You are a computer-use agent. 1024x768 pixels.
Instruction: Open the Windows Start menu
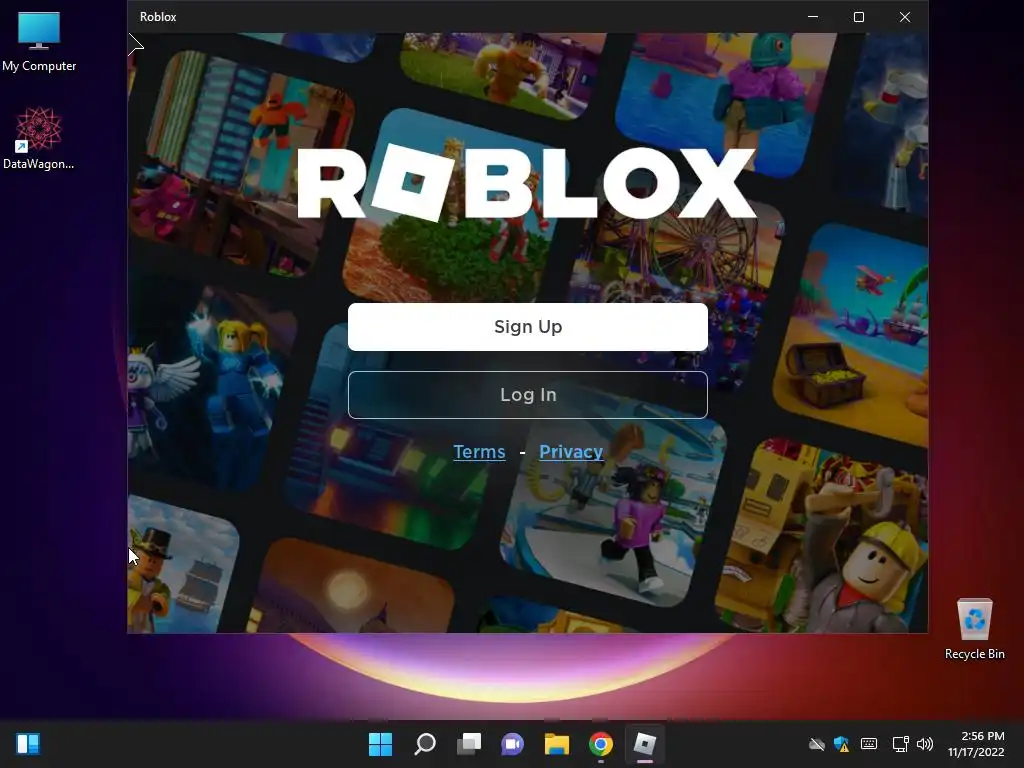(380, 744)
